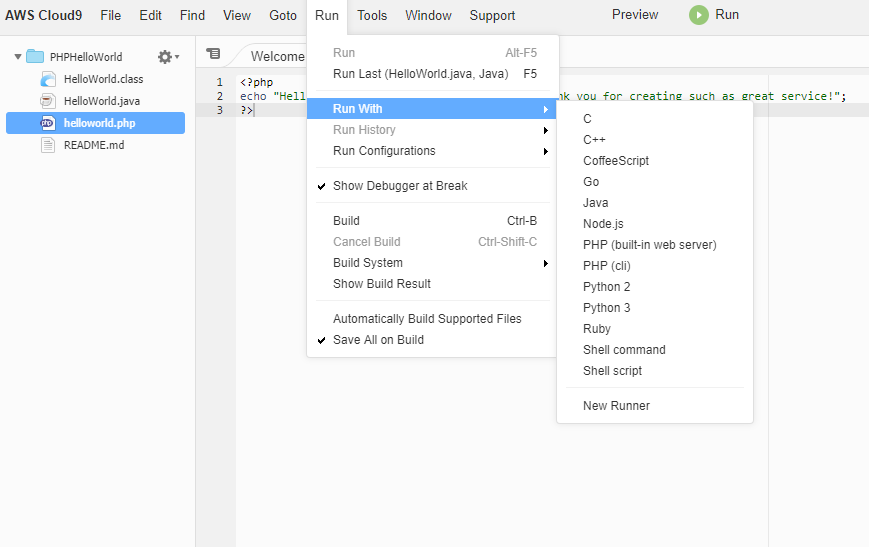The height and width of the screenshot is (547, 869).
Task: Choose Run Last (HelloWorld.java, Java)
Action: click(431, 74)
